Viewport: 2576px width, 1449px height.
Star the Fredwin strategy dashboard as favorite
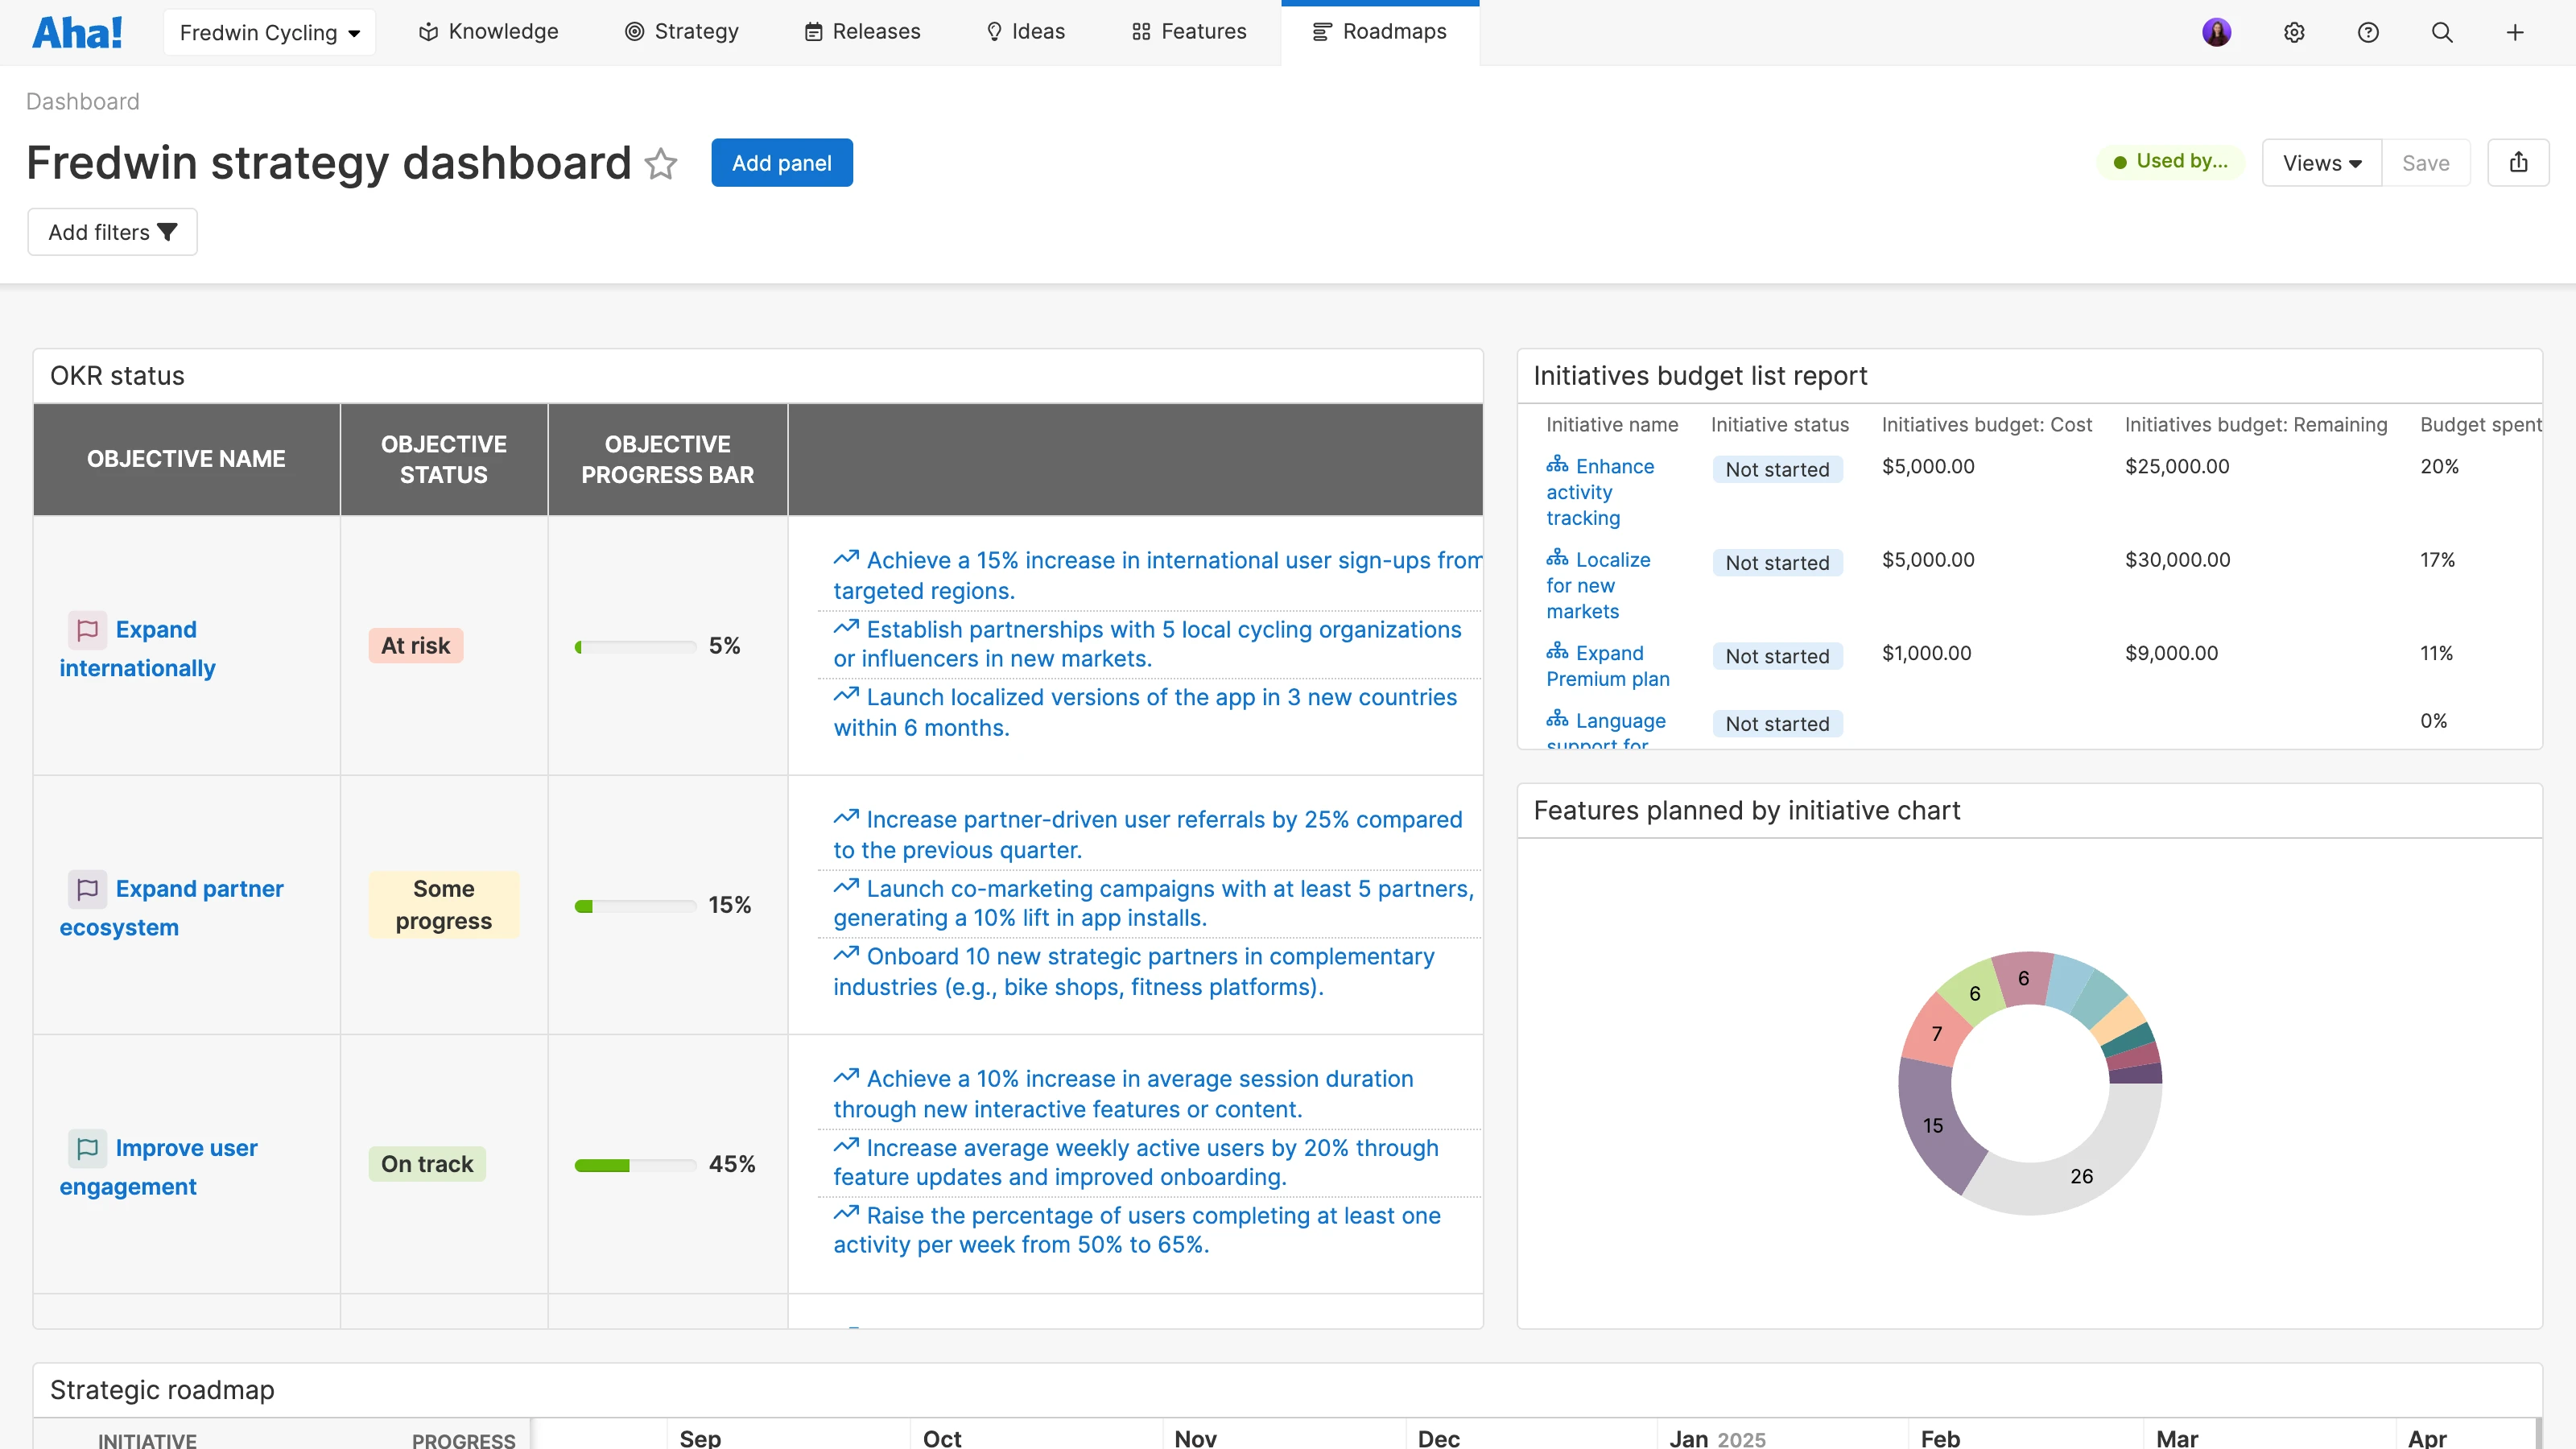pyautogui.click(x=661, y=163)
